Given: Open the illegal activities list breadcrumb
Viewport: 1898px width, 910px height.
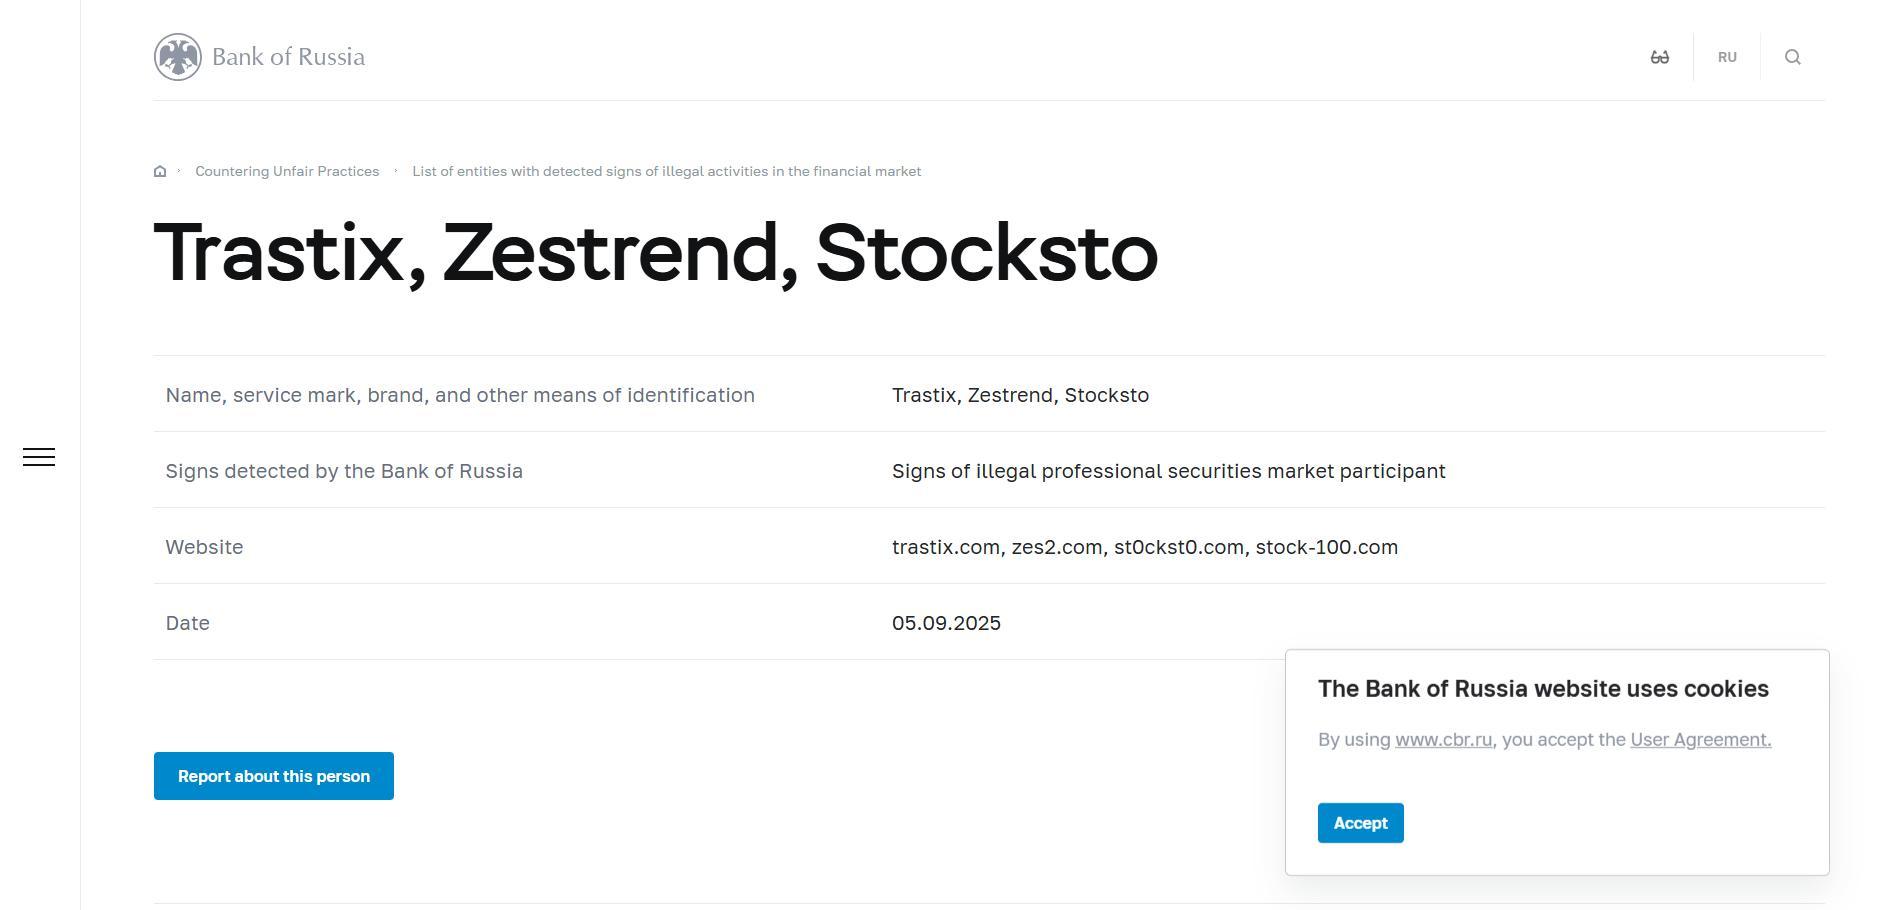Looking at the screenshot, I should pos(666,171).
